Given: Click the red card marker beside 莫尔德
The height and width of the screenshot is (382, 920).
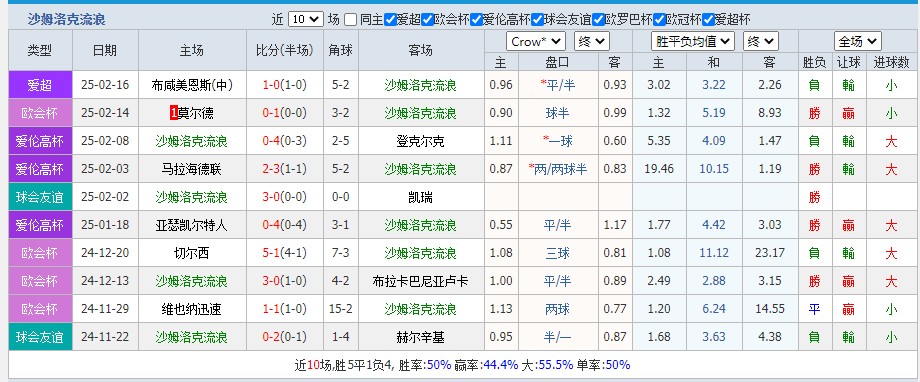Looking at the screenshot, I should click(x=174, y=113).
